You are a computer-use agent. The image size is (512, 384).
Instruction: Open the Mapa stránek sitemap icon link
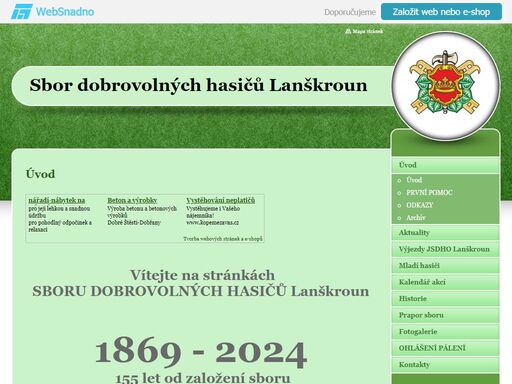pyautogui.click(x=364, y=31)
